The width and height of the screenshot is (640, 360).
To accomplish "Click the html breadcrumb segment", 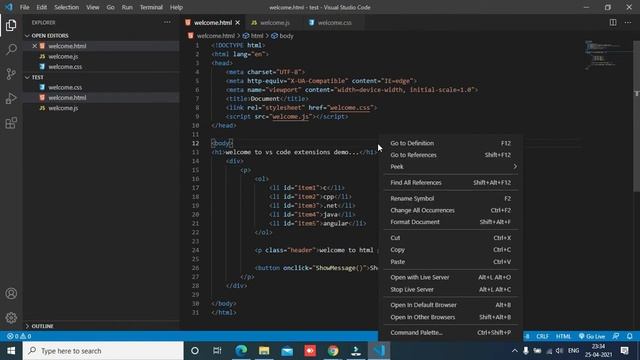I will pos(253,36).
